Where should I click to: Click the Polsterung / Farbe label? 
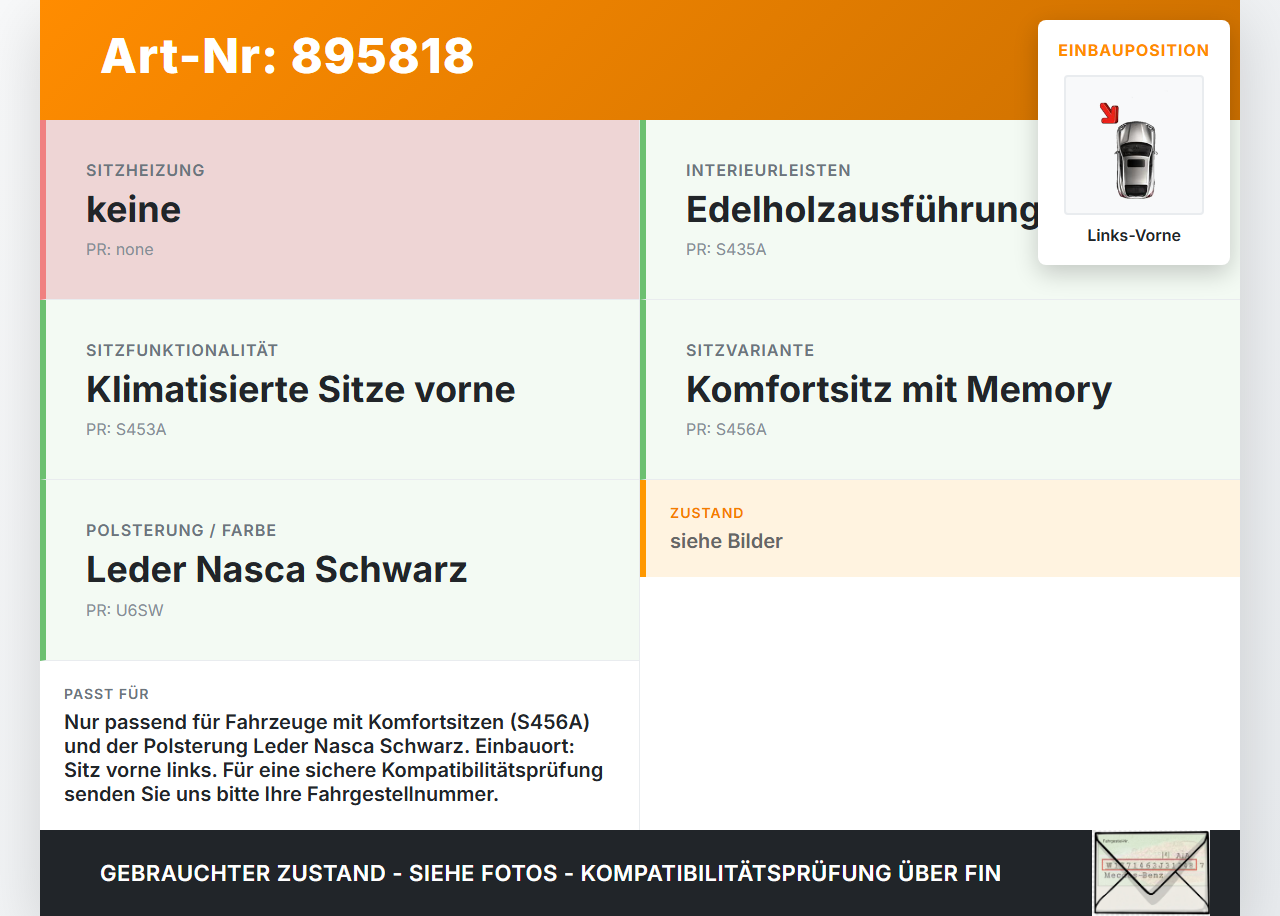[x=181, y=530]
